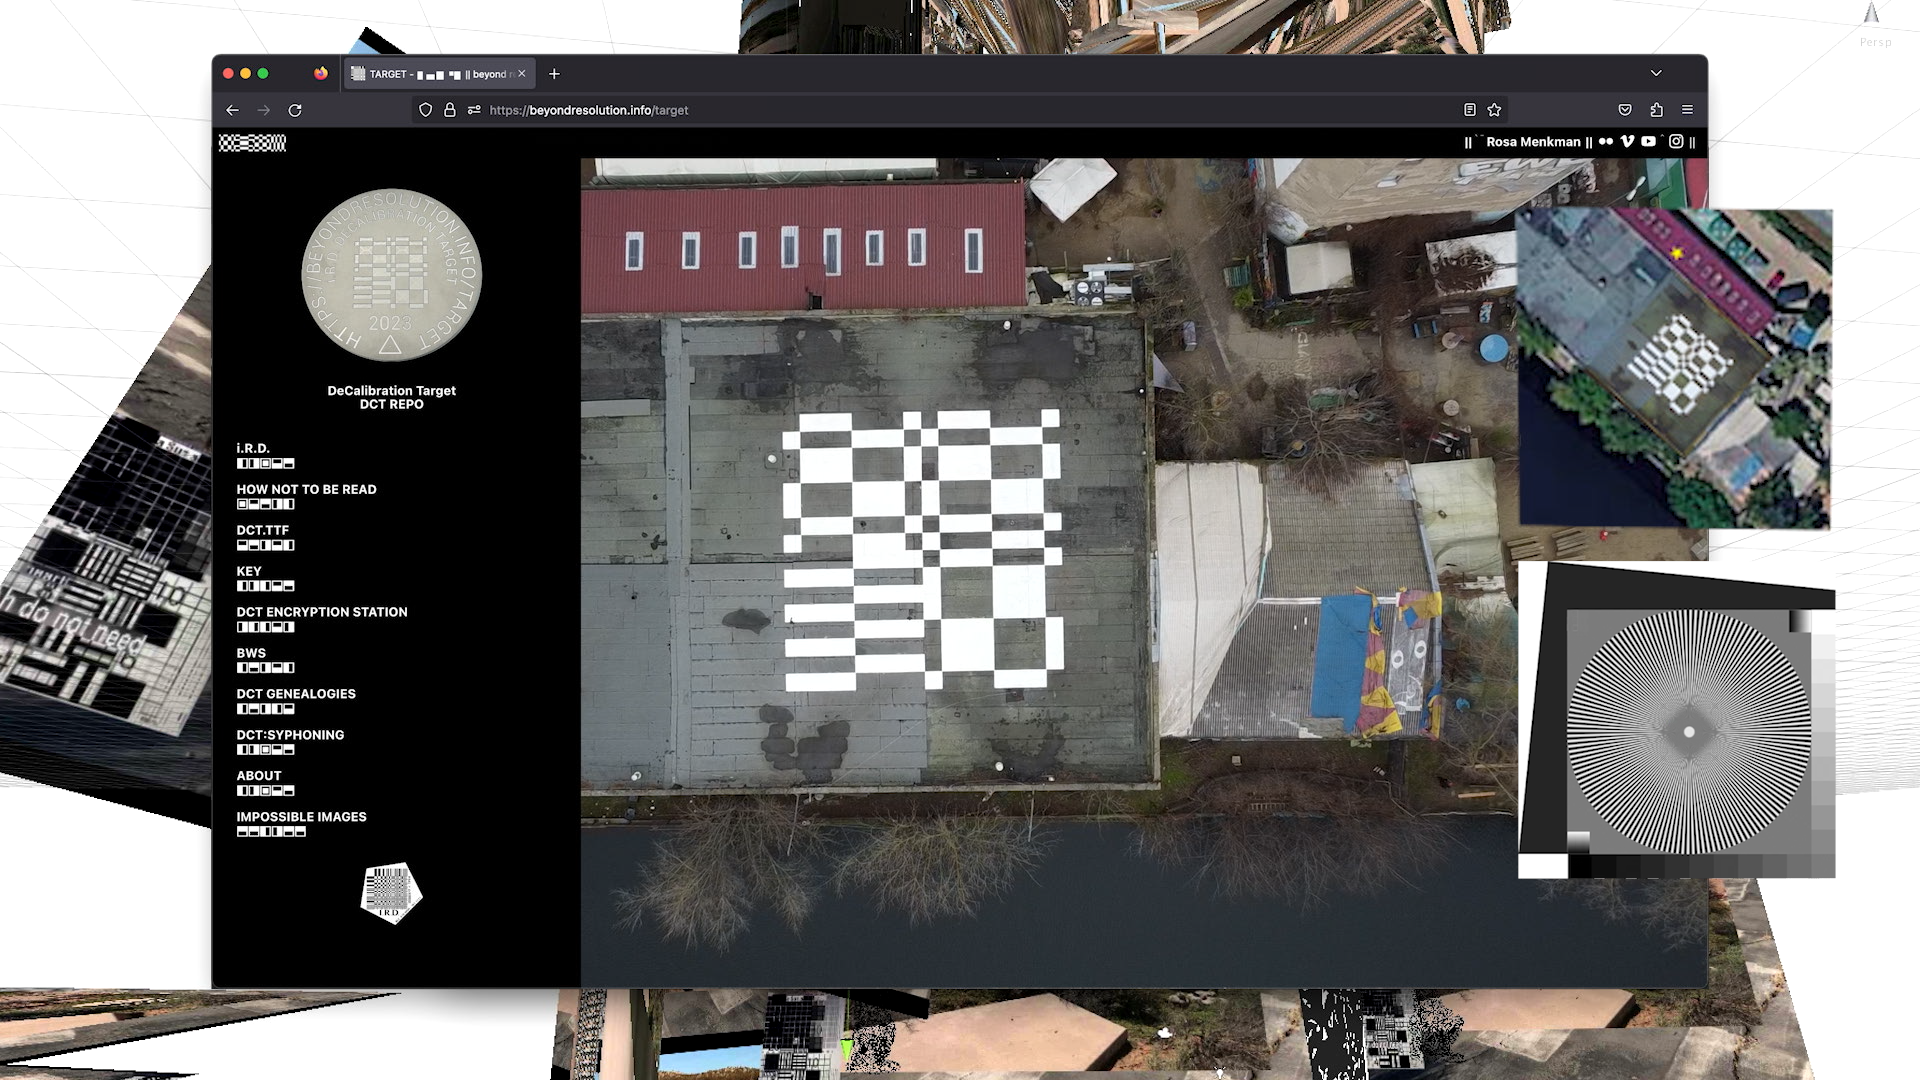
Task: Toggle reader view
Action: tap(1470, 110)
